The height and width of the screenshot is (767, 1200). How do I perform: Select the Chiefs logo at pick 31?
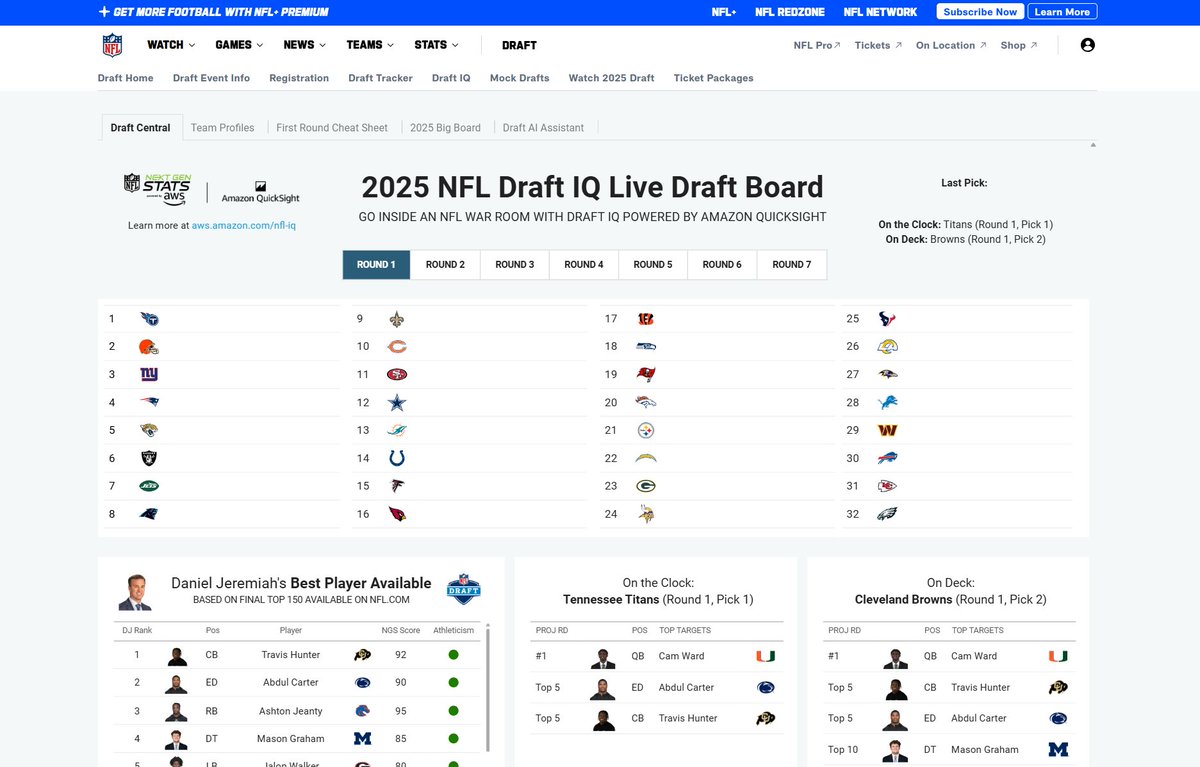pos(887,486)
